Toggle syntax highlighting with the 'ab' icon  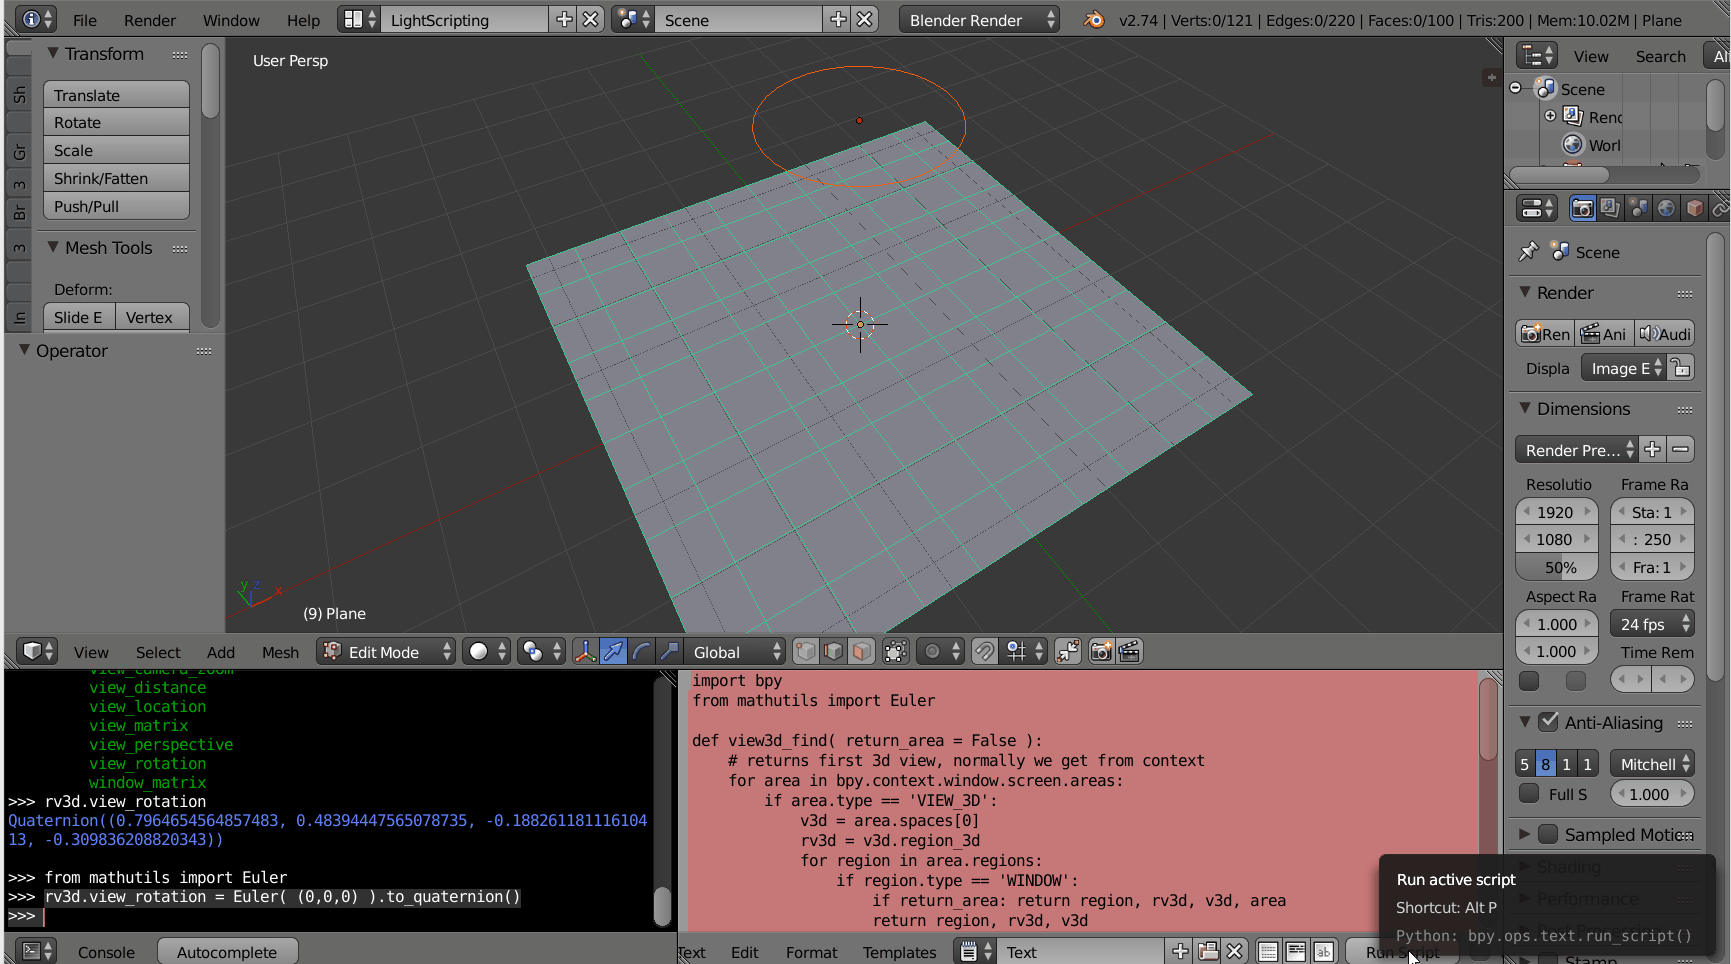click(x=1323, y=951)
